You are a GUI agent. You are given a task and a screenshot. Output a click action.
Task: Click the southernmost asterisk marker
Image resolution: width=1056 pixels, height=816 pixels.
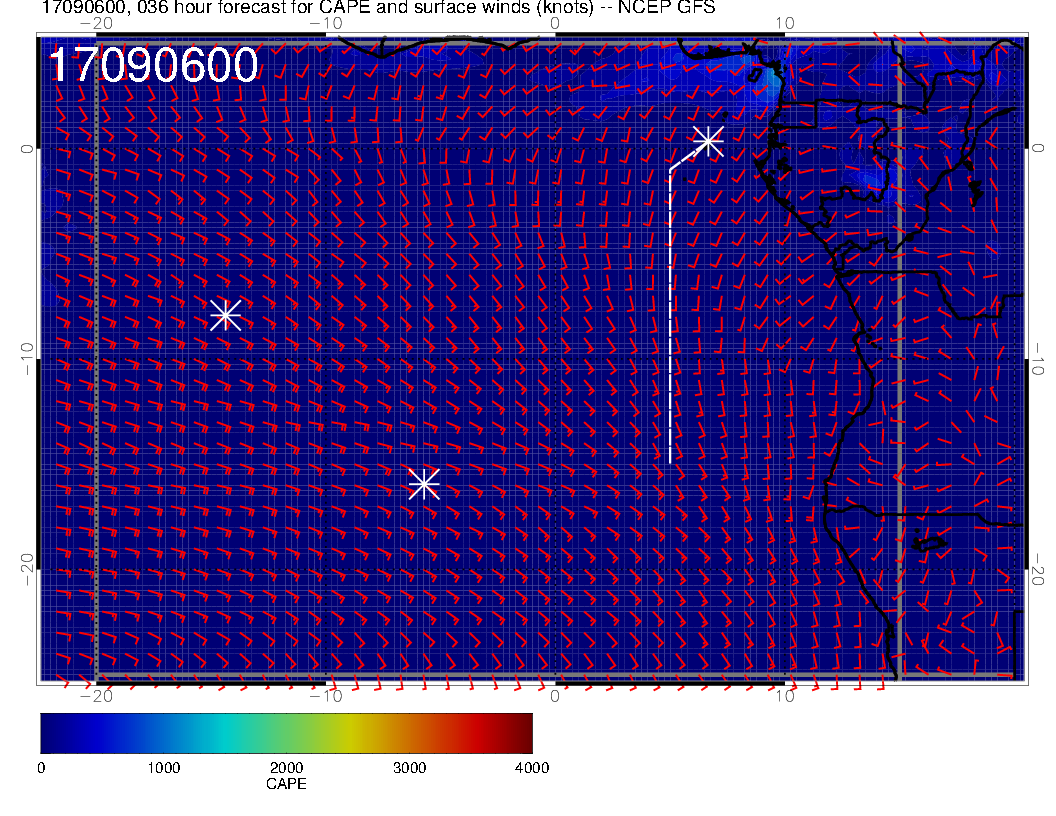click(x=424, y=484)
